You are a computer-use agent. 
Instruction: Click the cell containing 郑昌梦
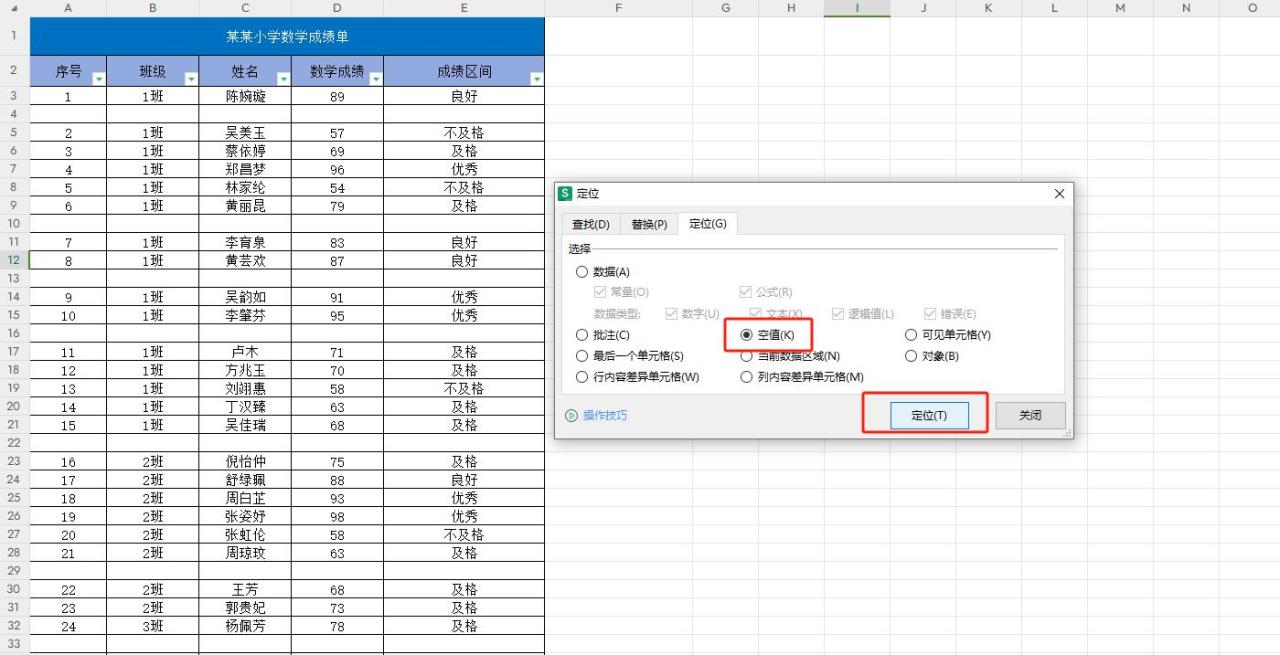[245, 169]
